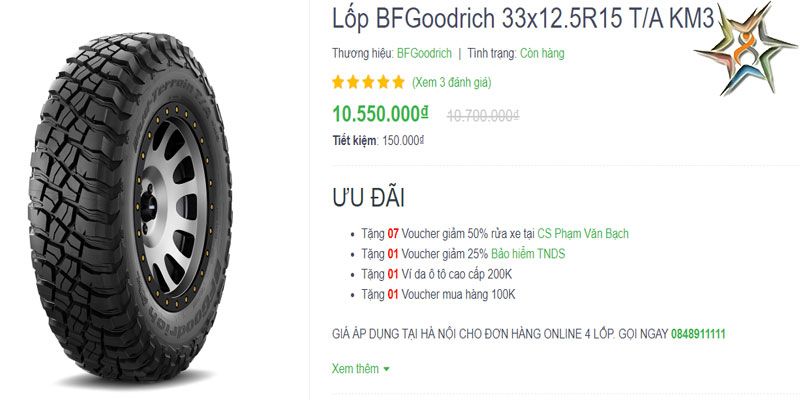Screen dimensions: 800x400
Task: Call the hotline number 0848911111
Action: coord(698,335)
